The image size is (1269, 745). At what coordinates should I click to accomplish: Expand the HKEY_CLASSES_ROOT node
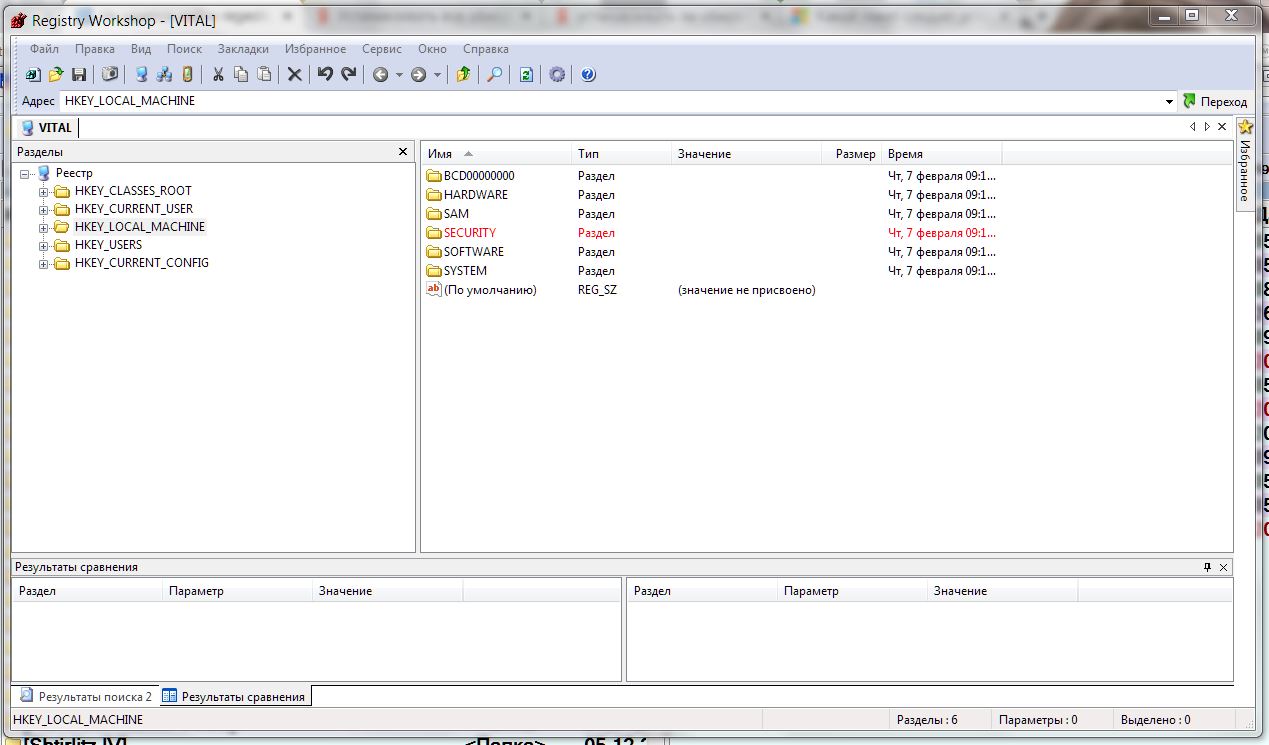44,192
